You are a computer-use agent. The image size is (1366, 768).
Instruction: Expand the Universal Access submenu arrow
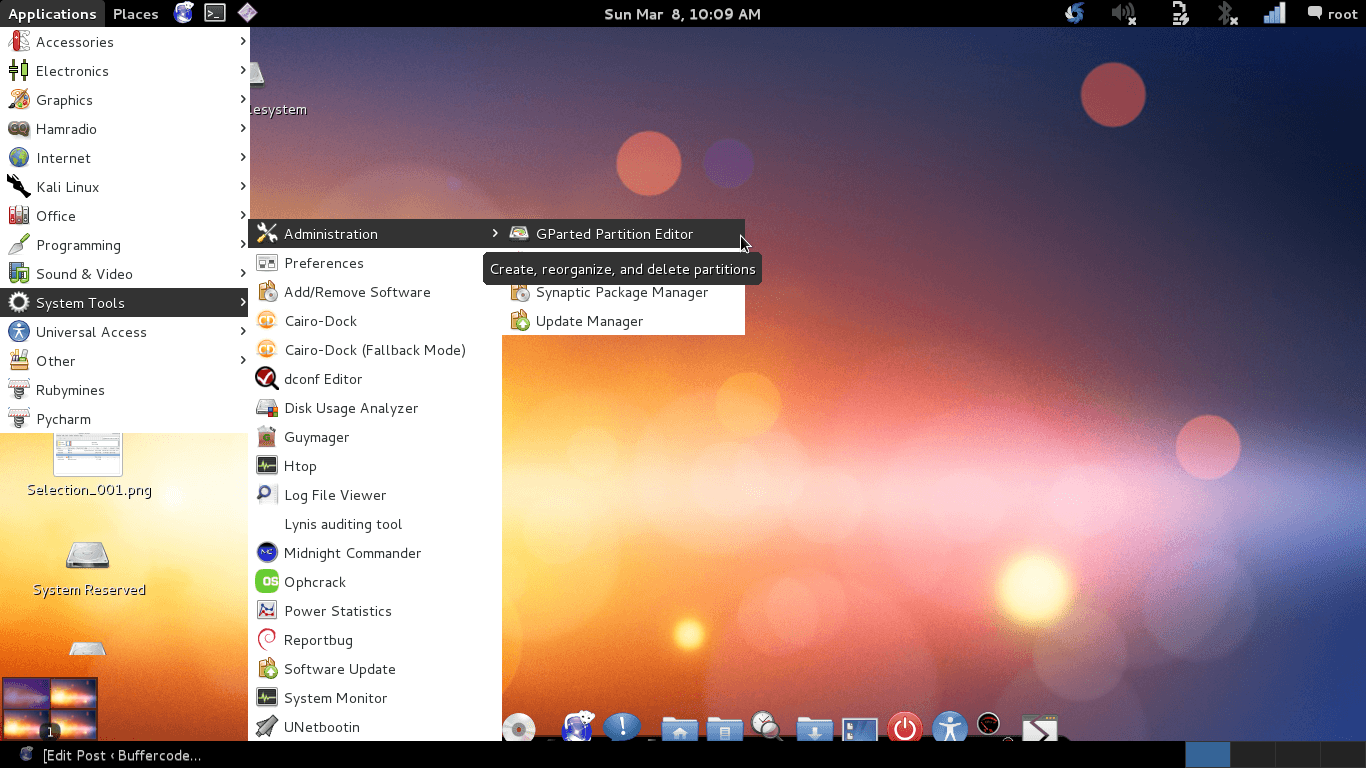pos(243,332)
